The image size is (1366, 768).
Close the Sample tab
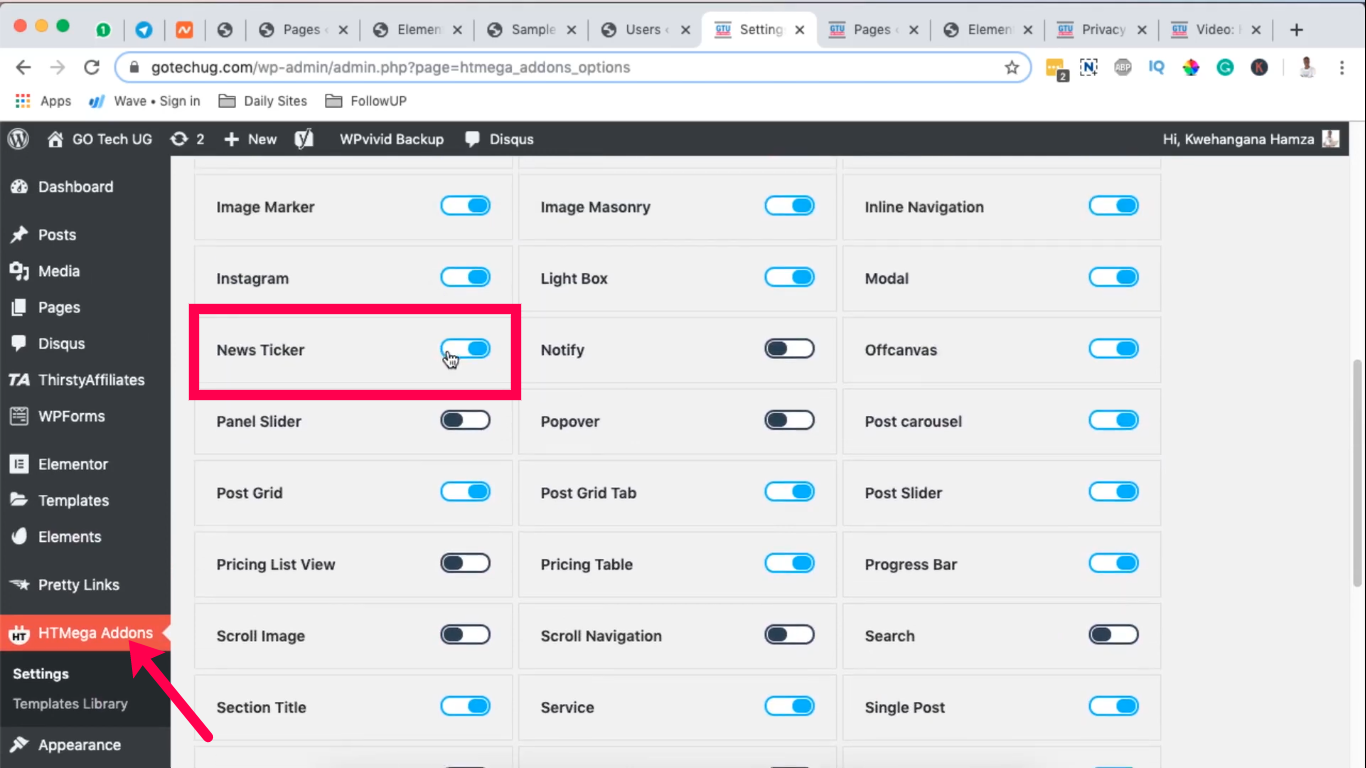tap(571, 30)
